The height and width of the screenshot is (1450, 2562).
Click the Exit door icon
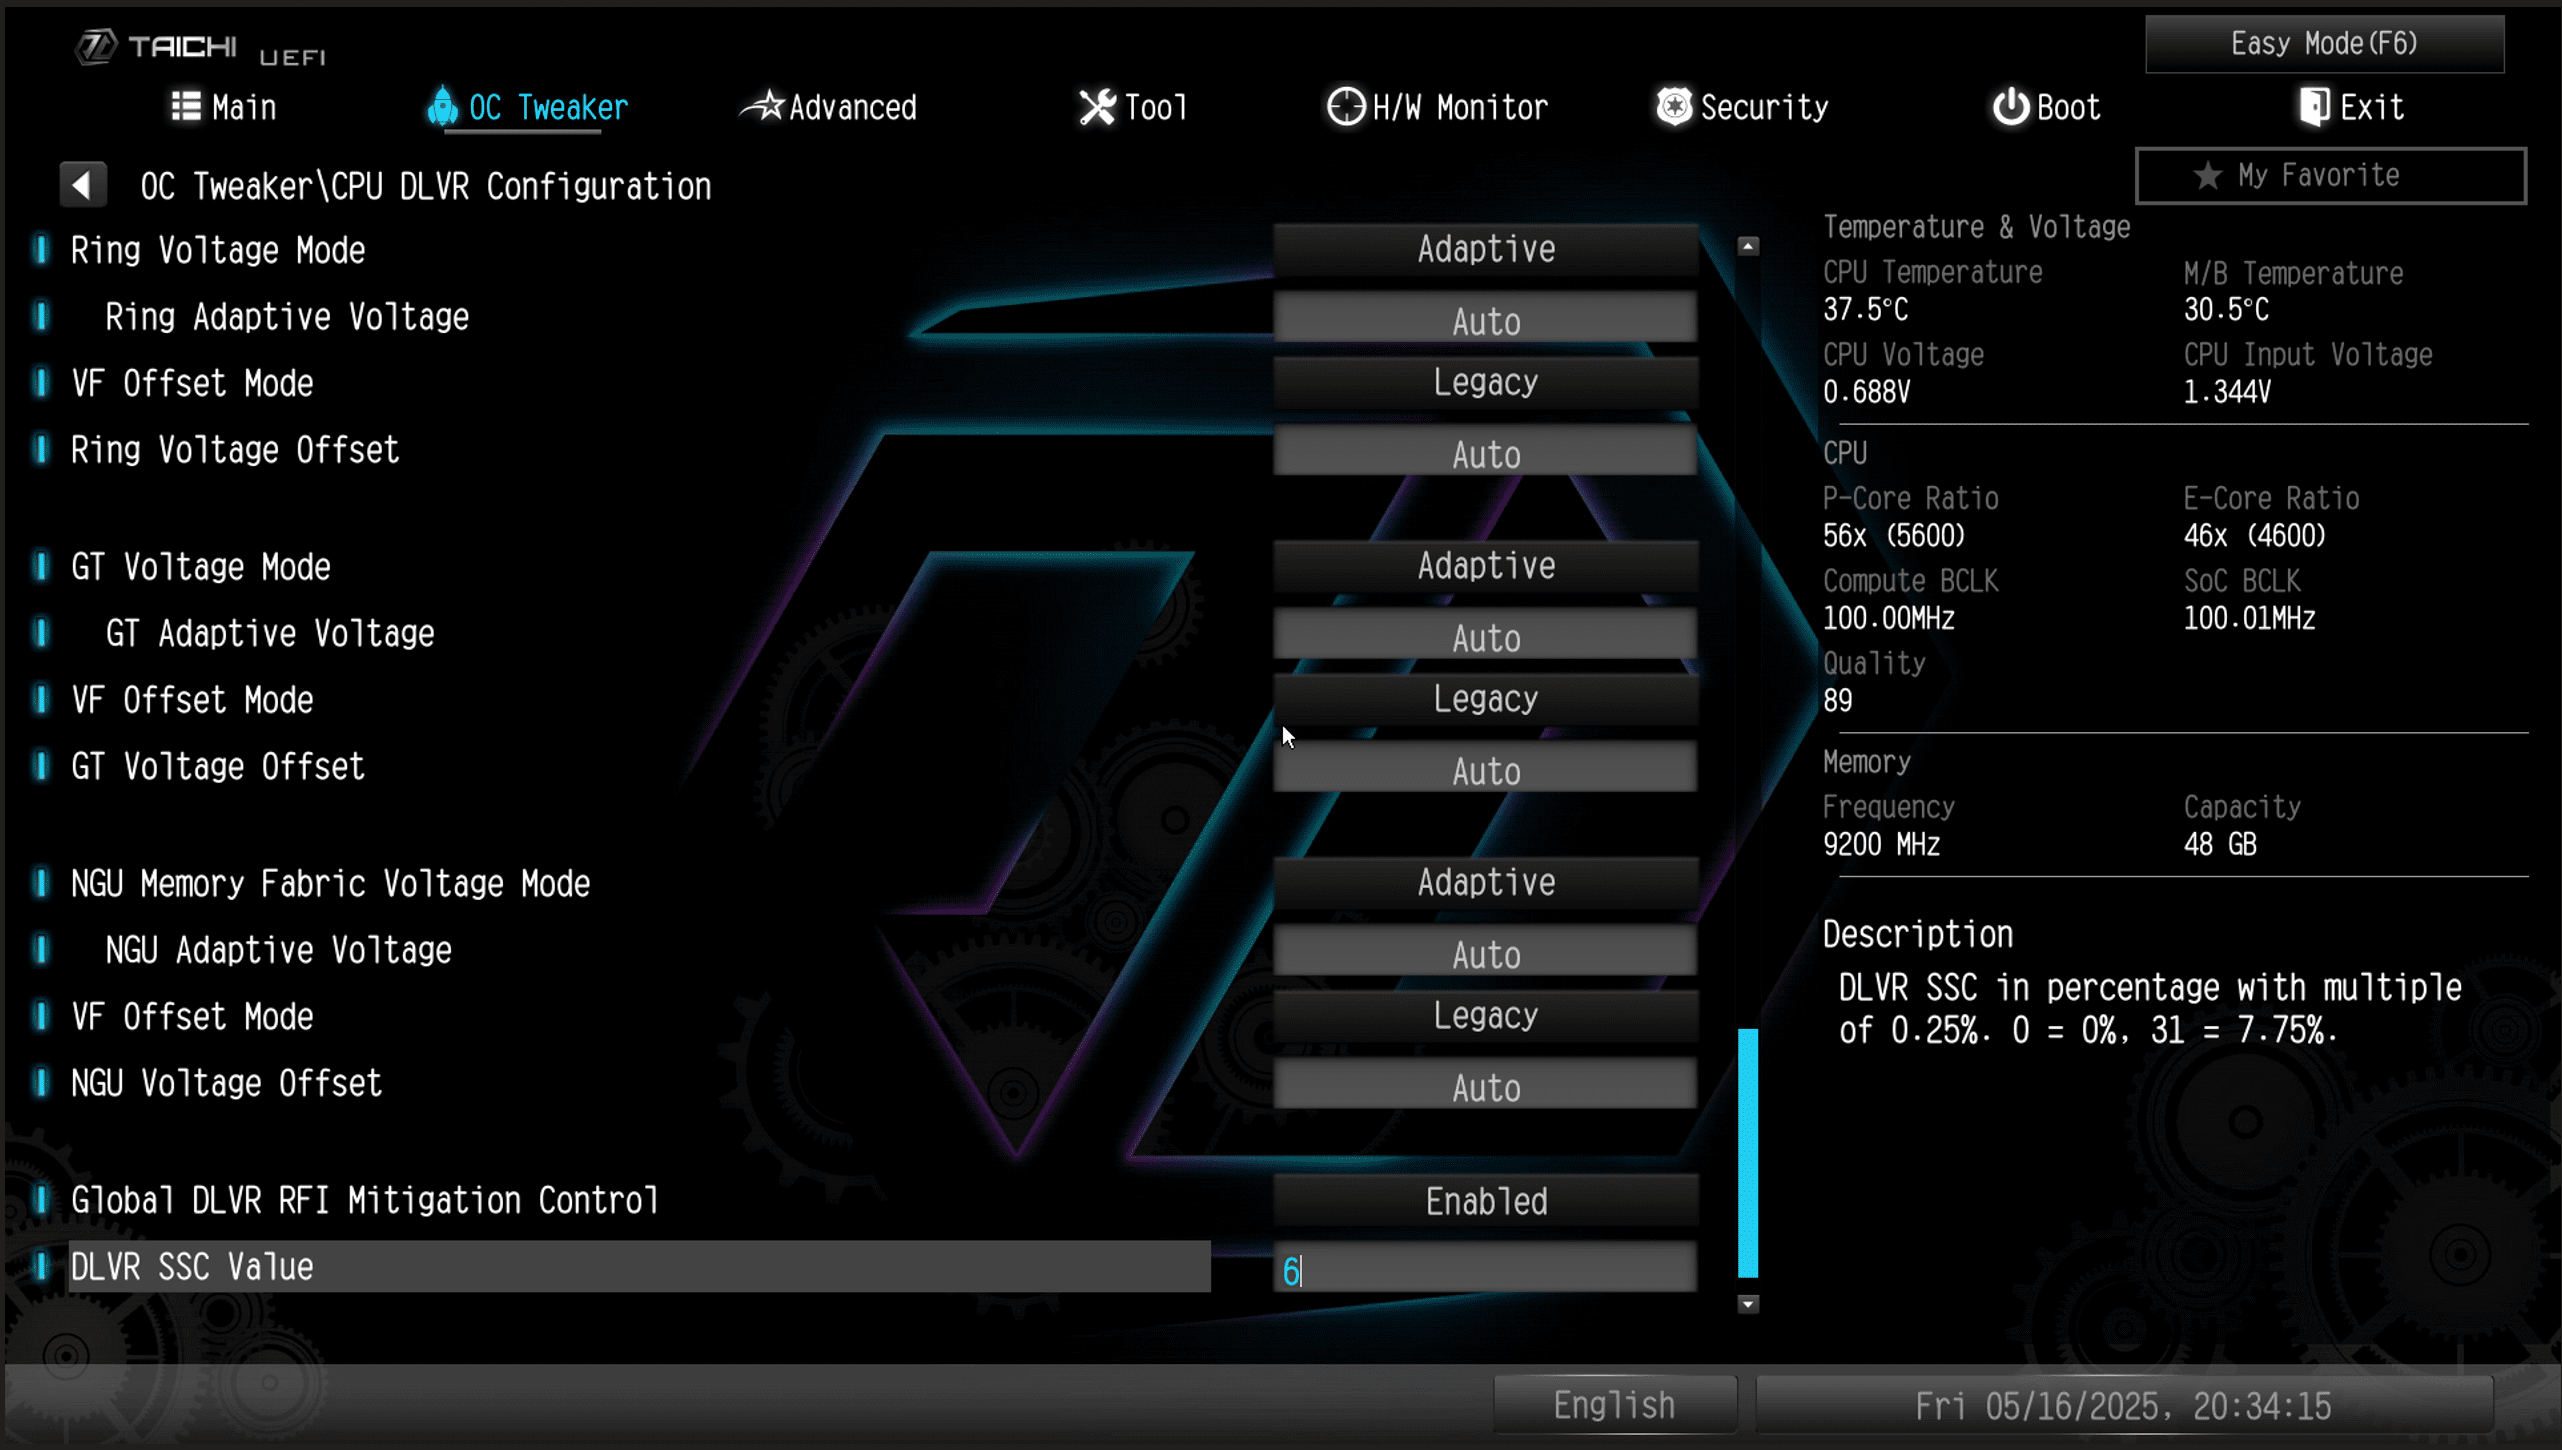[x=2313, y=106]
